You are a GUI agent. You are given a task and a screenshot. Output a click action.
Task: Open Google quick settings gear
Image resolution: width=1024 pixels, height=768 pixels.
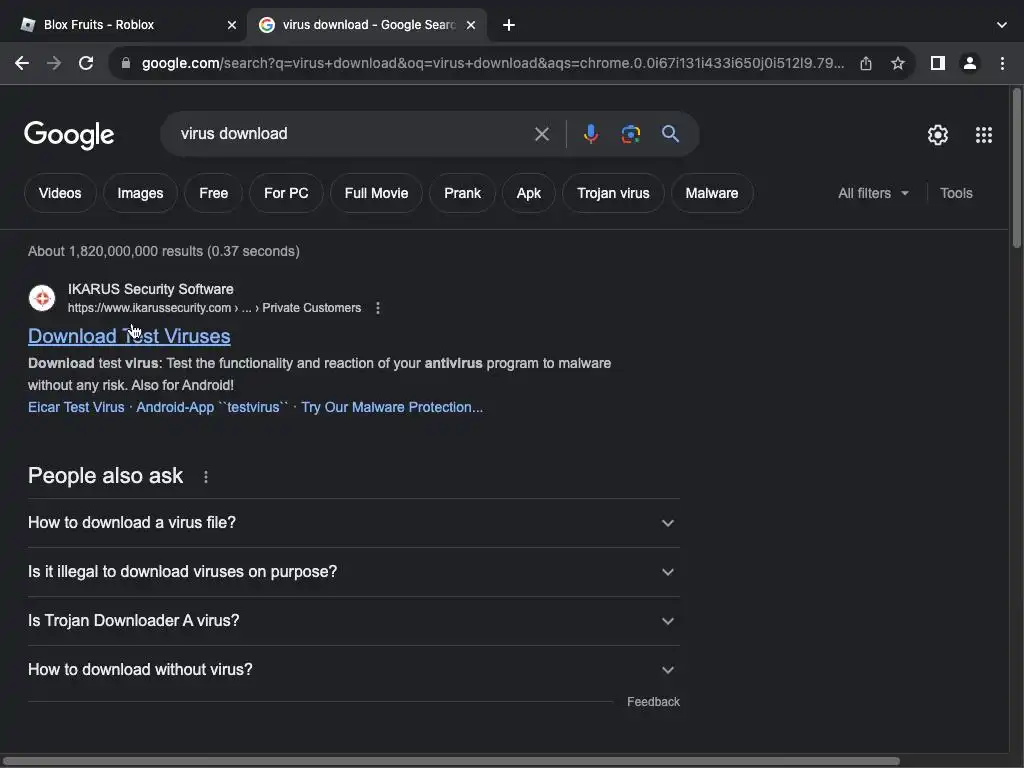[938, 135]
